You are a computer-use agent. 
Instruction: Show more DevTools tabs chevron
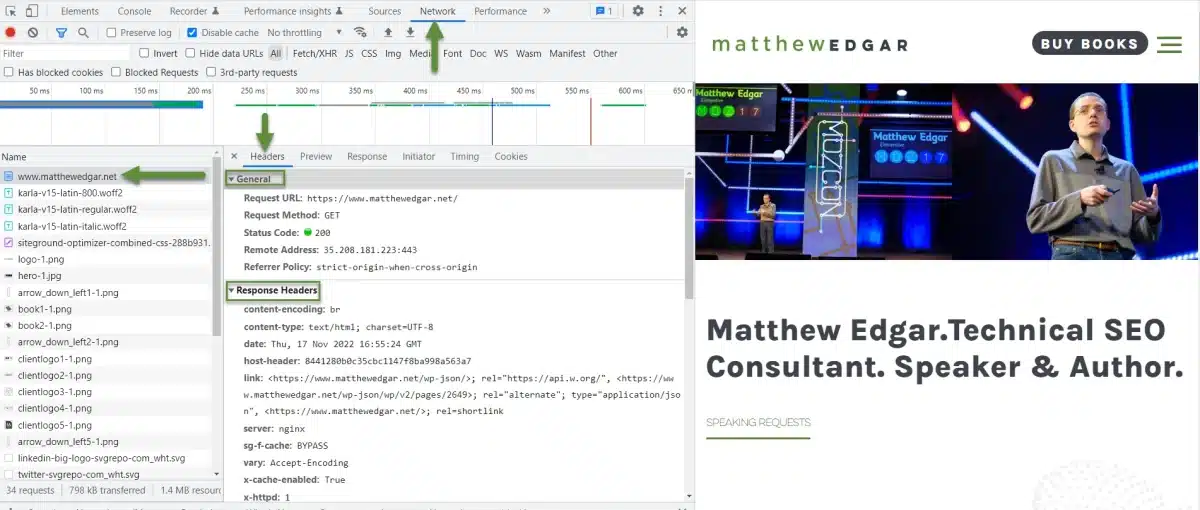pos(546,11)
